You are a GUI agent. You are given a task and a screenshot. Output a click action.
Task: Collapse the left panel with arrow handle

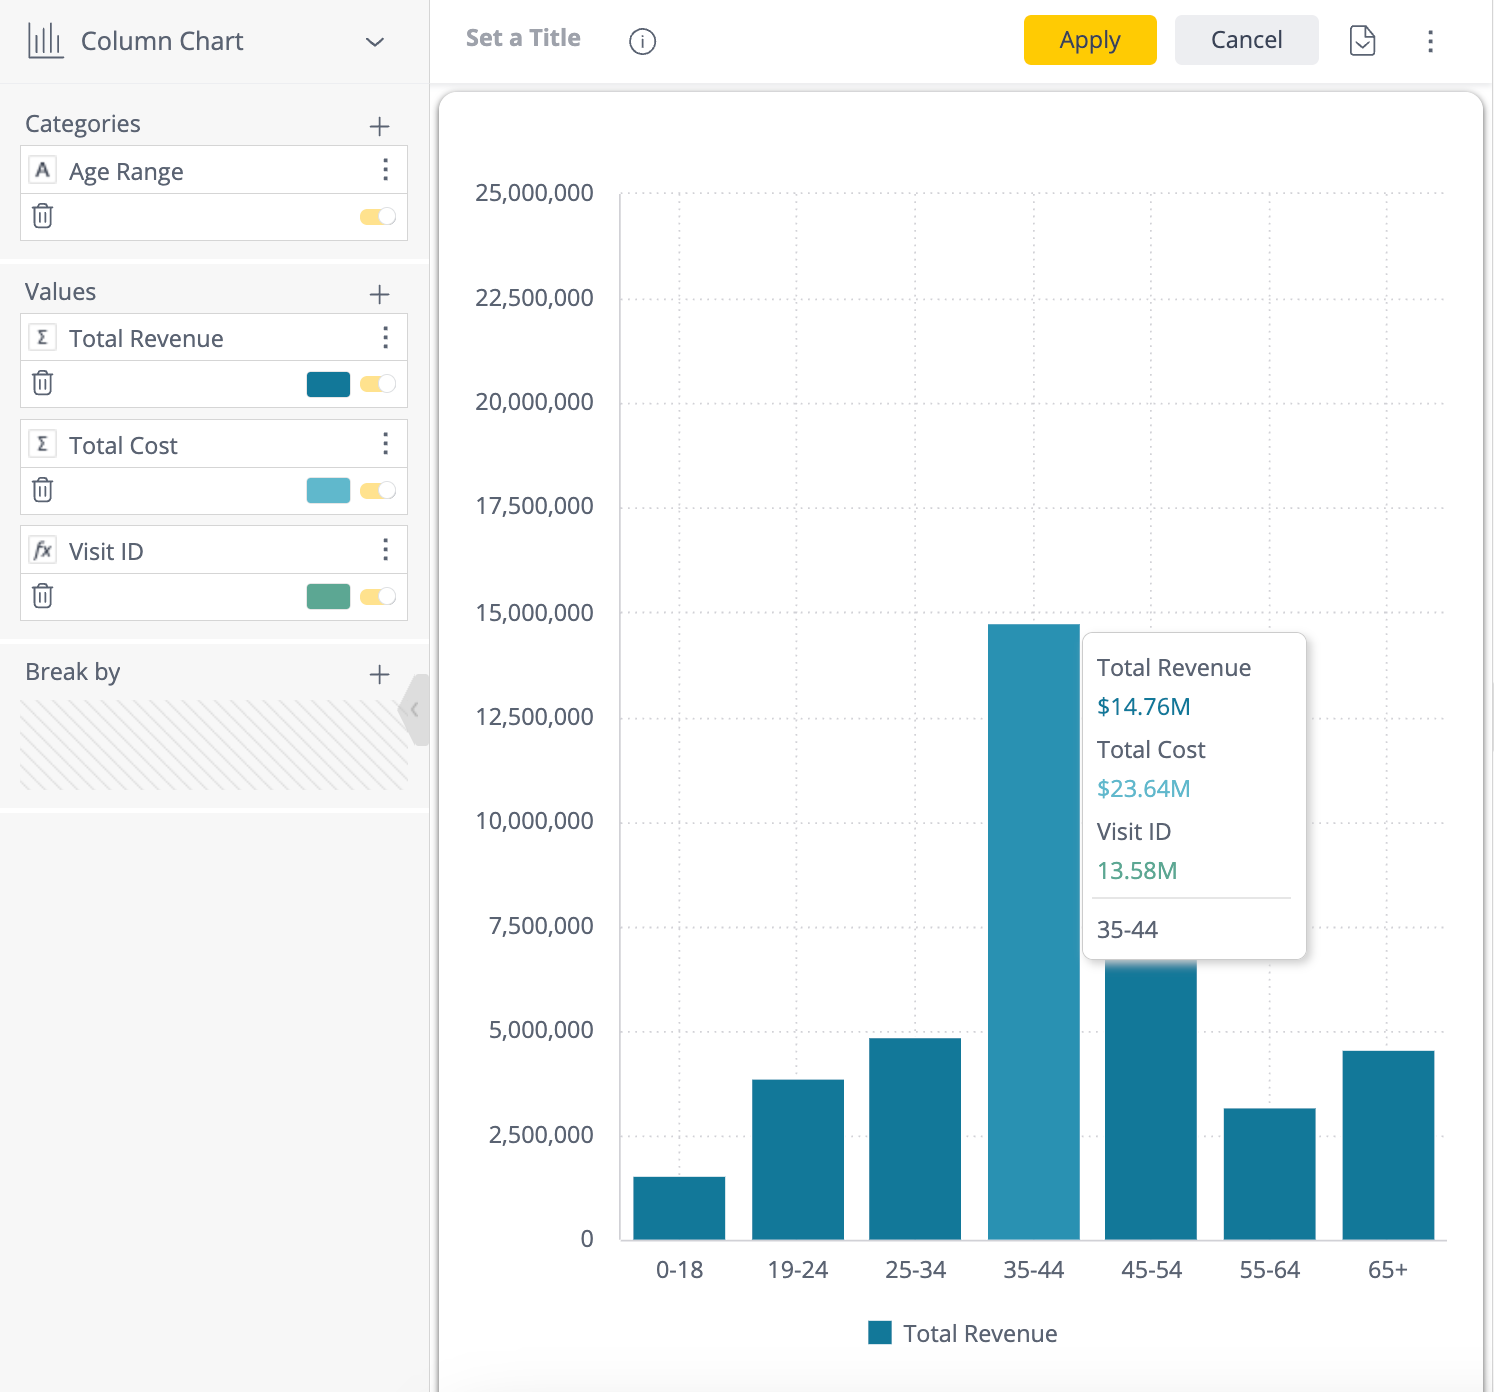415,710
